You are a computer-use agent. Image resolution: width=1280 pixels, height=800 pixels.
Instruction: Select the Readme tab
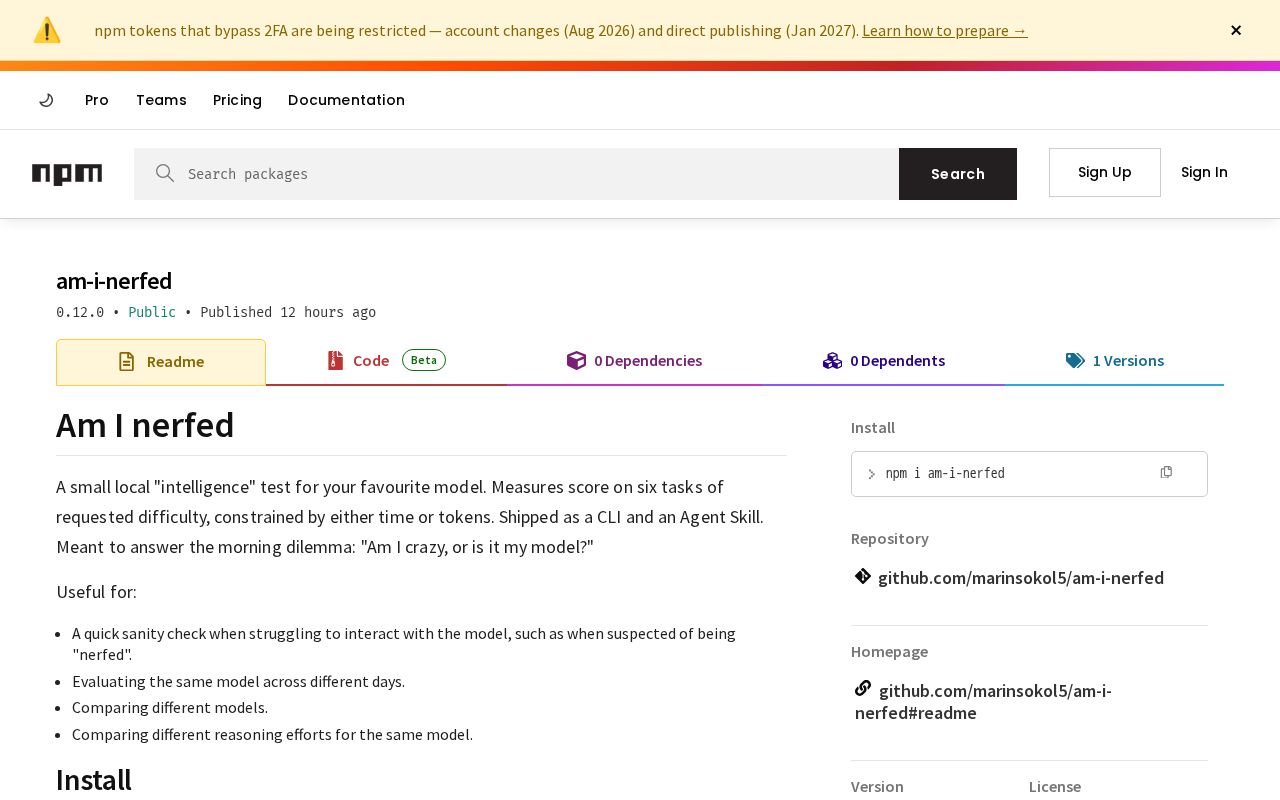click(x=161, y=362)
